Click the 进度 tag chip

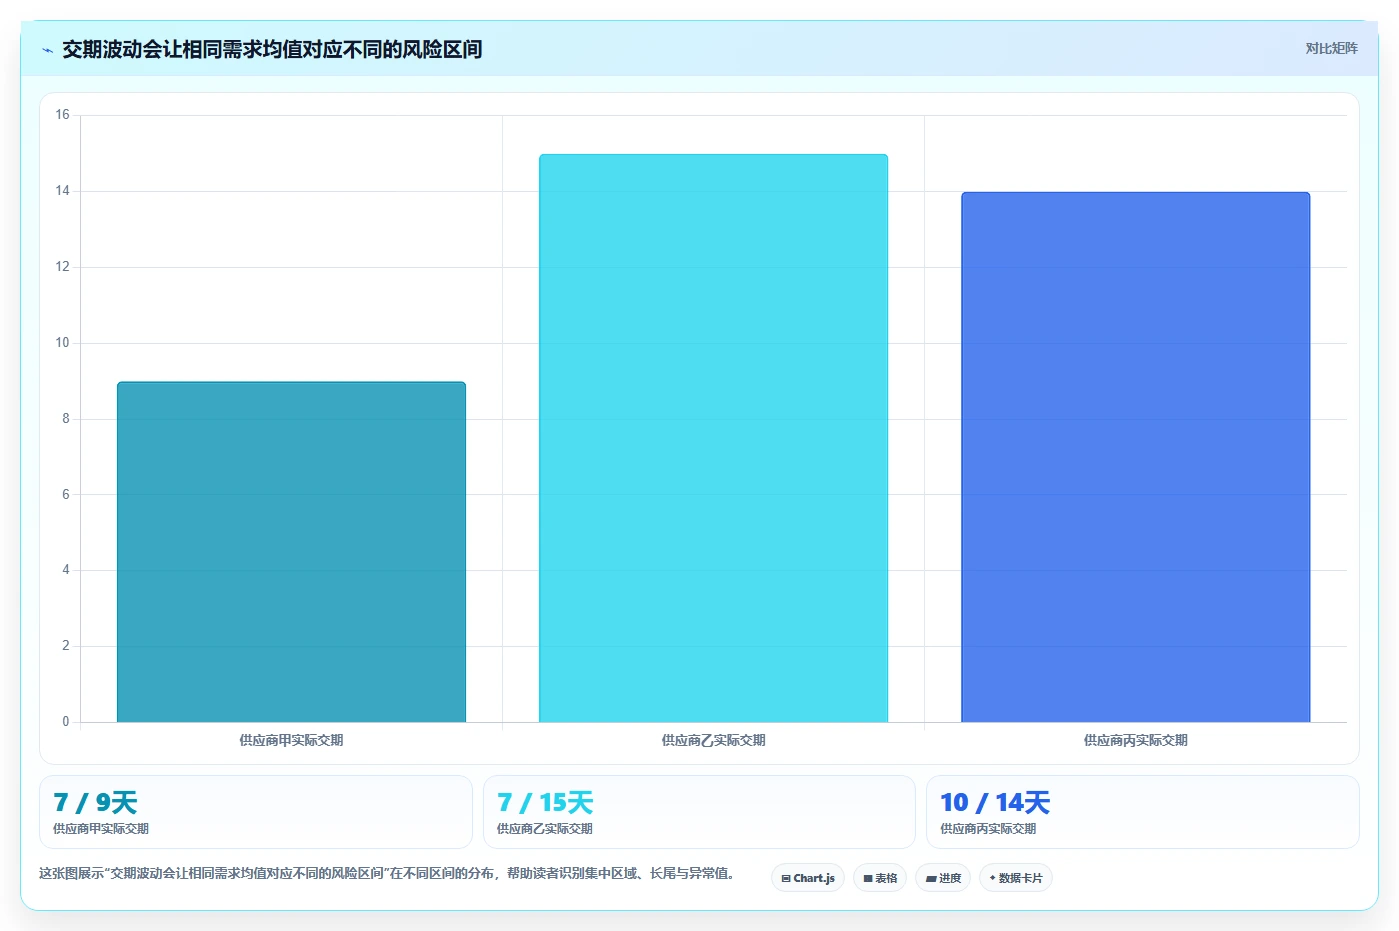[943, 878]
